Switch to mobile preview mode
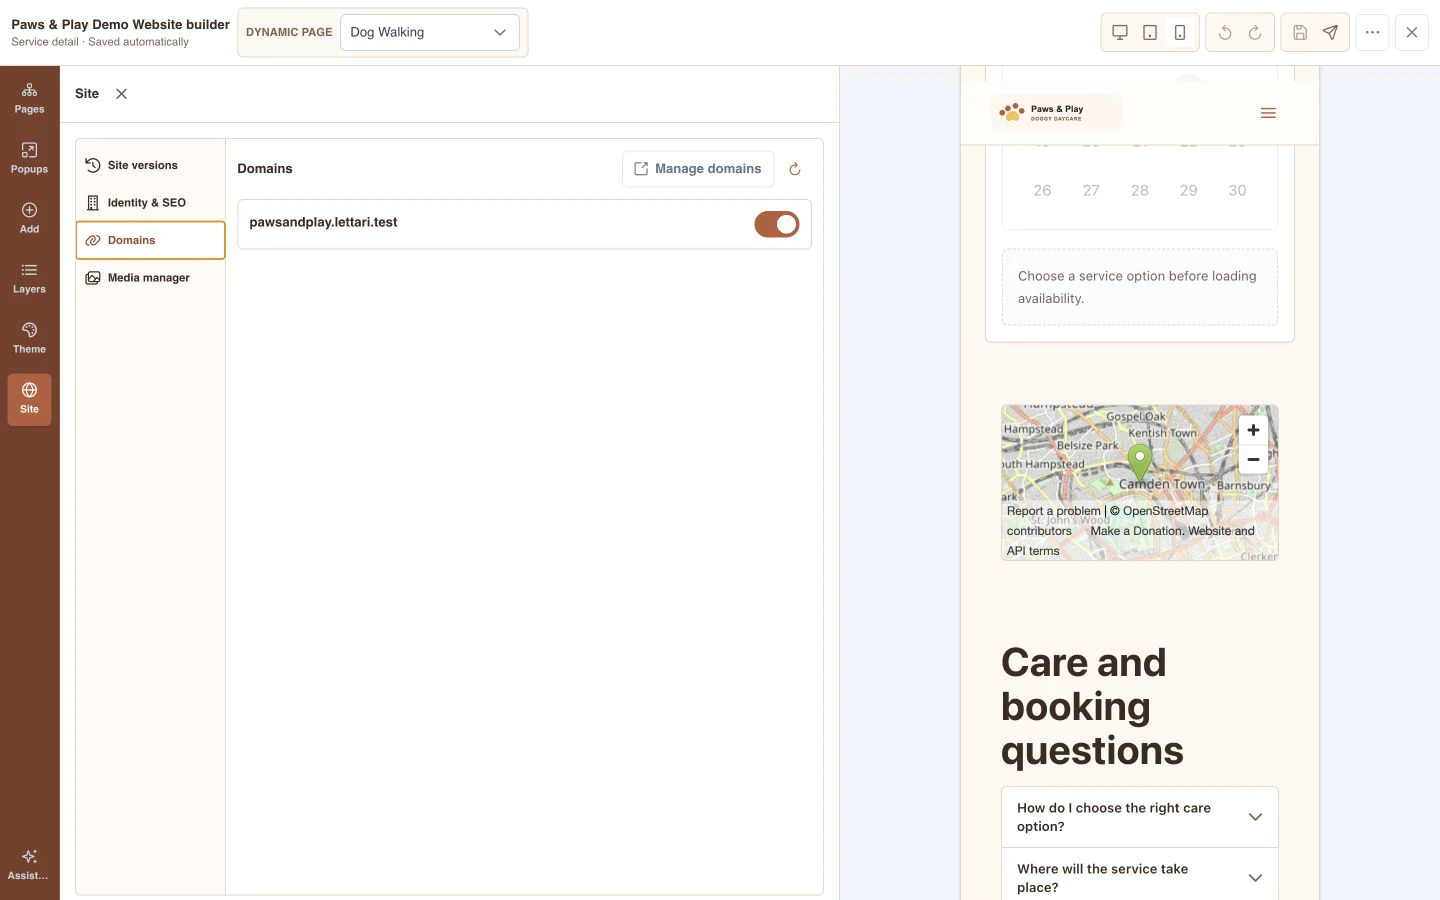1440x900 pixels. (1180, 32)
